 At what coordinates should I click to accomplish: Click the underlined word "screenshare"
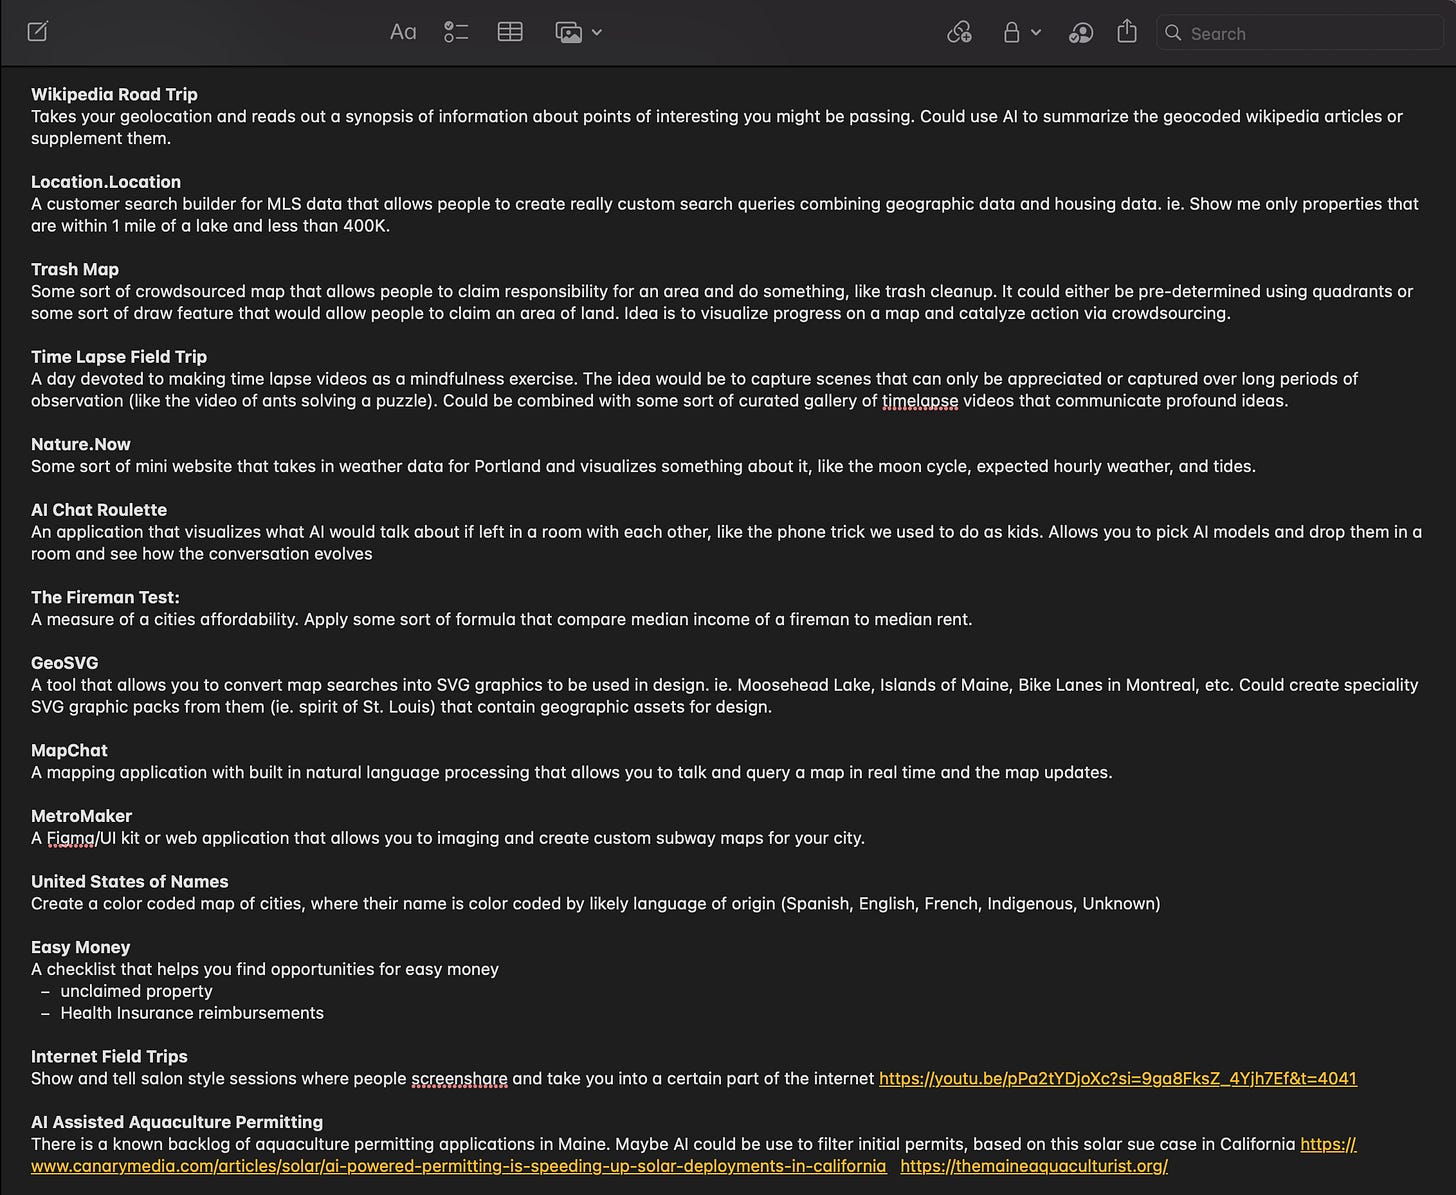click(459, 1078)
